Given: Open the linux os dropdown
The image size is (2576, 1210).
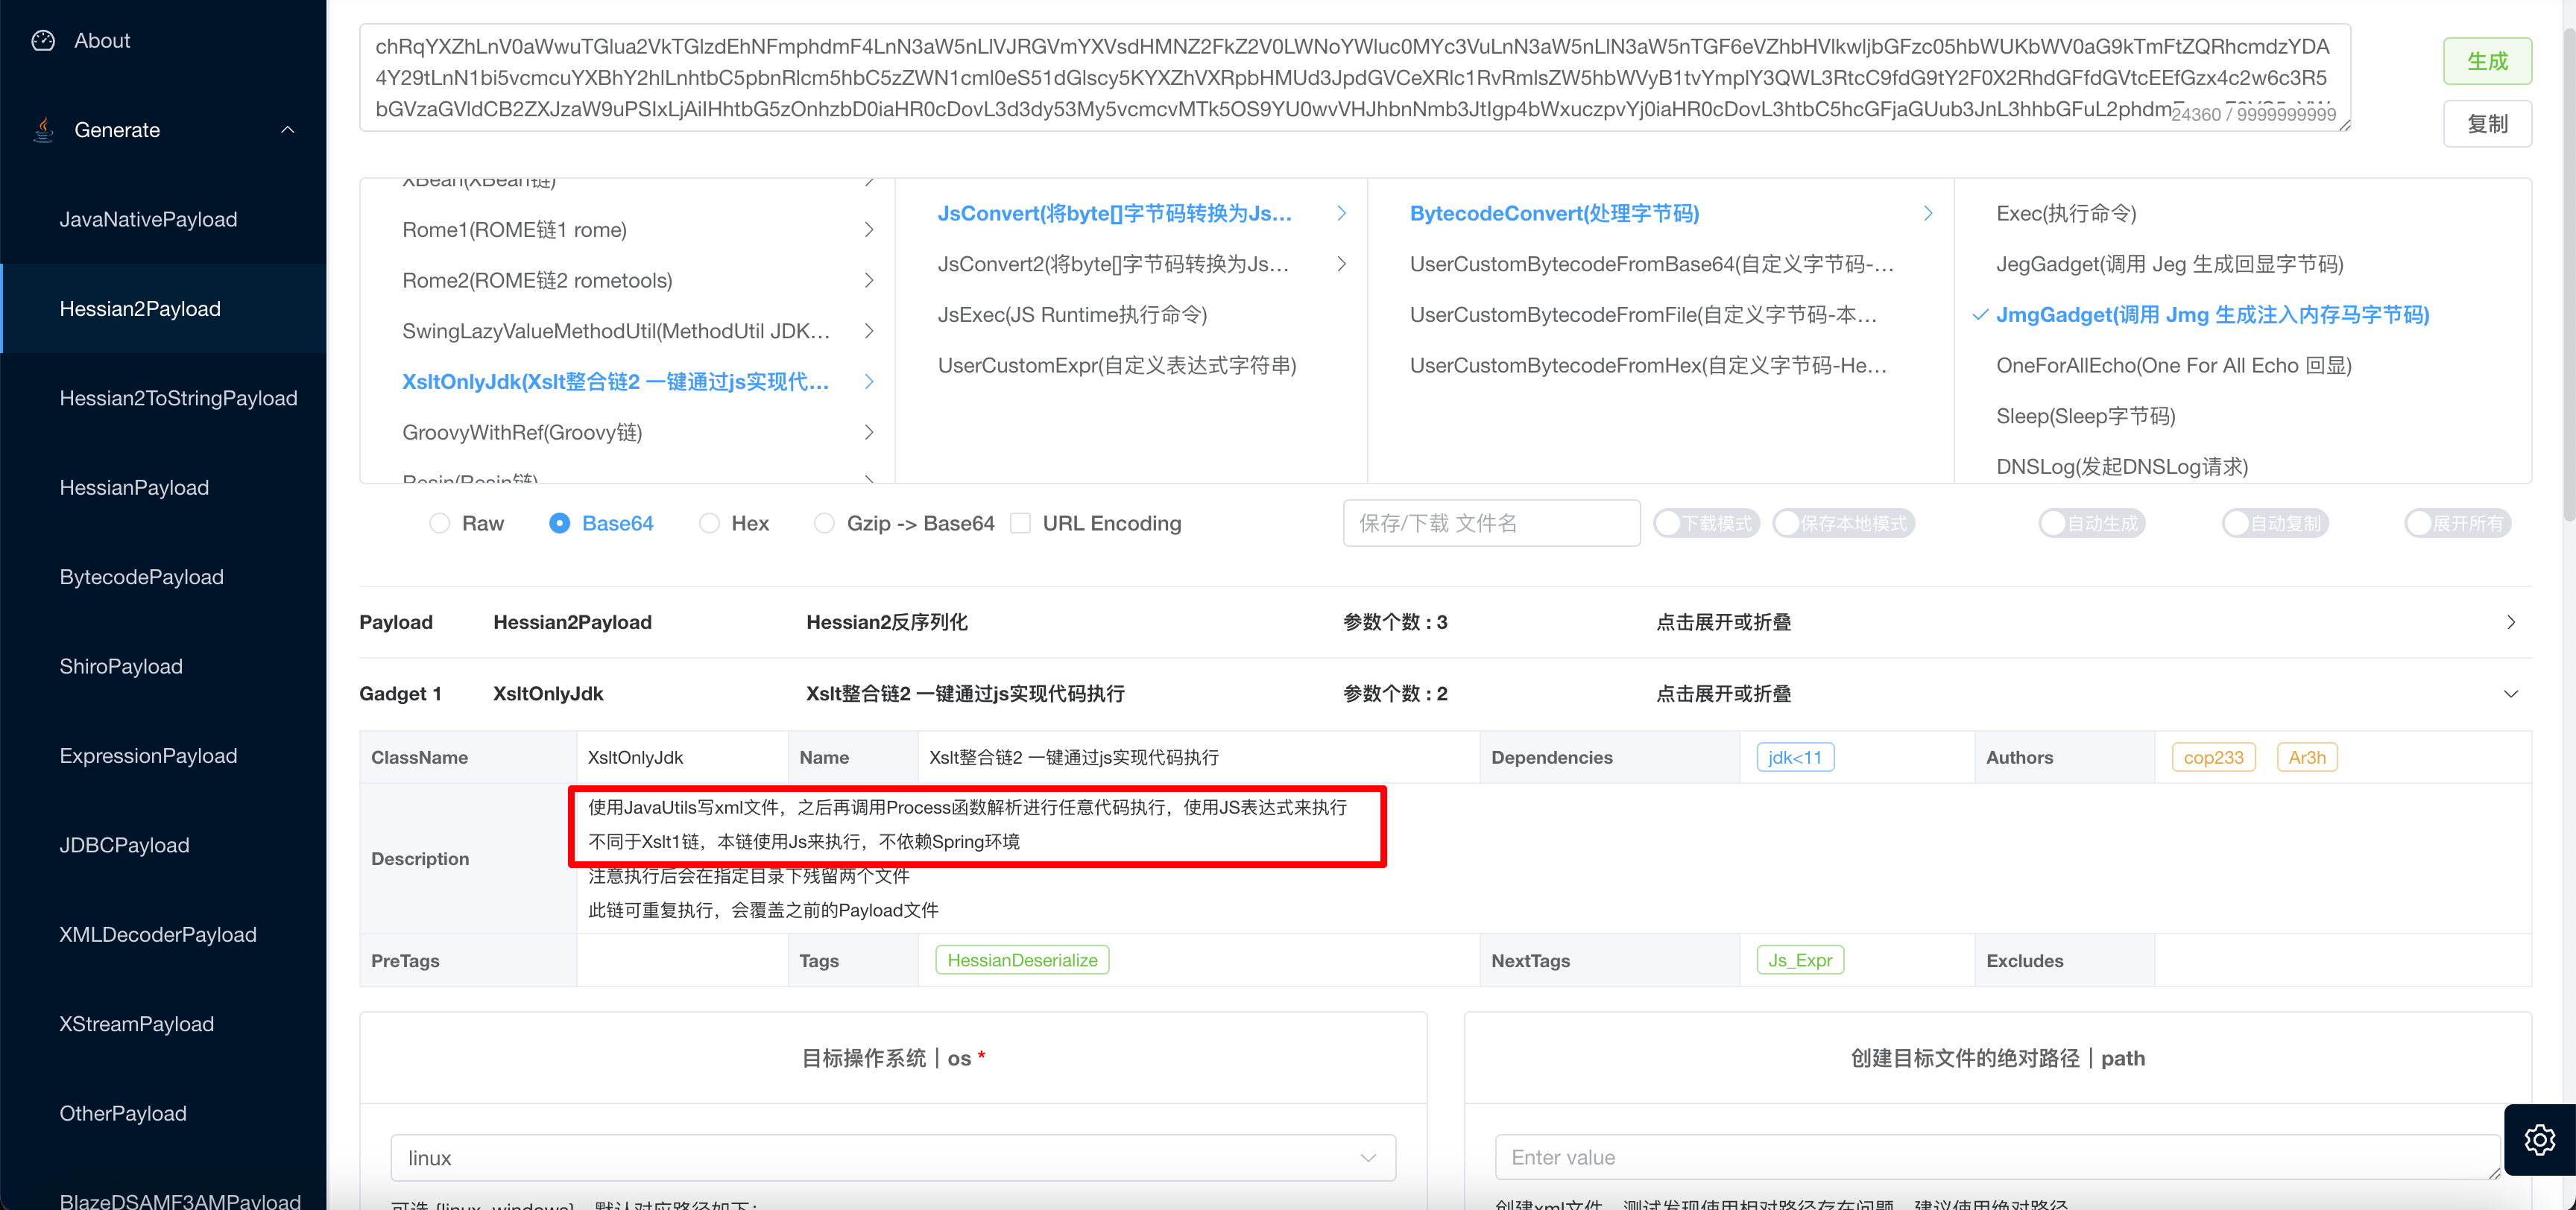Looking at the screenshot, I should [x=892, y=1157].
